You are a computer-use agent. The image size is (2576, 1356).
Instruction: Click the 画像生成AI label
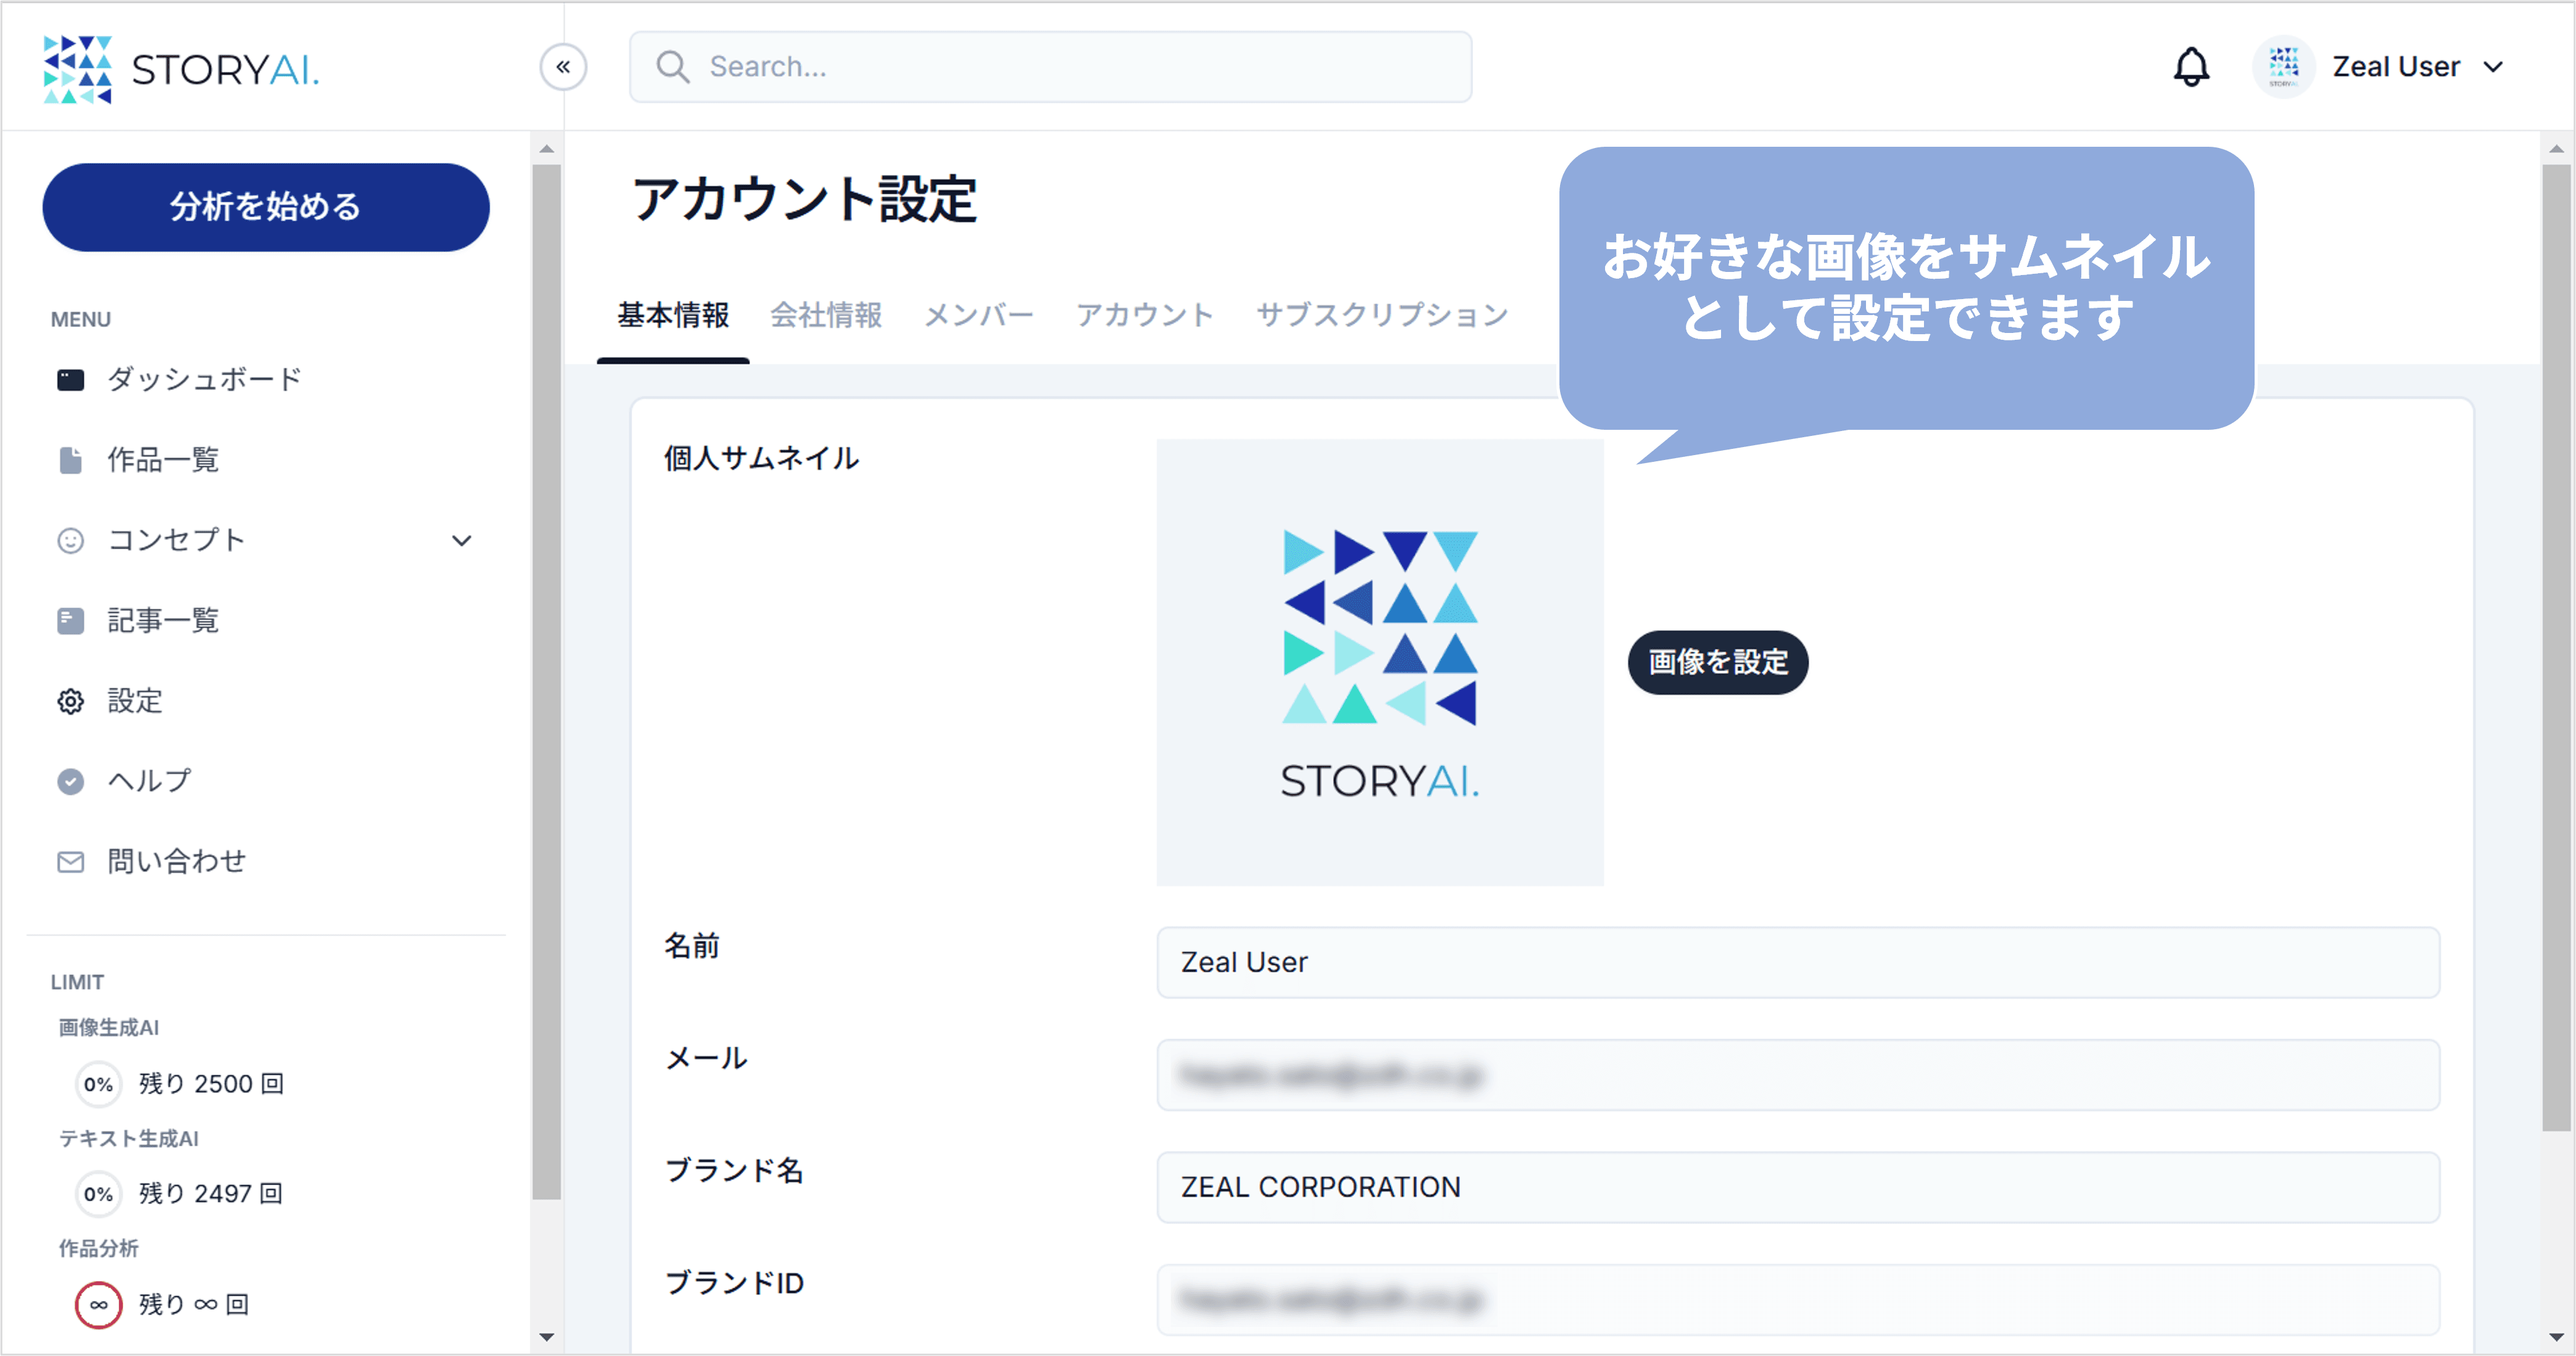coord(108,1027)
